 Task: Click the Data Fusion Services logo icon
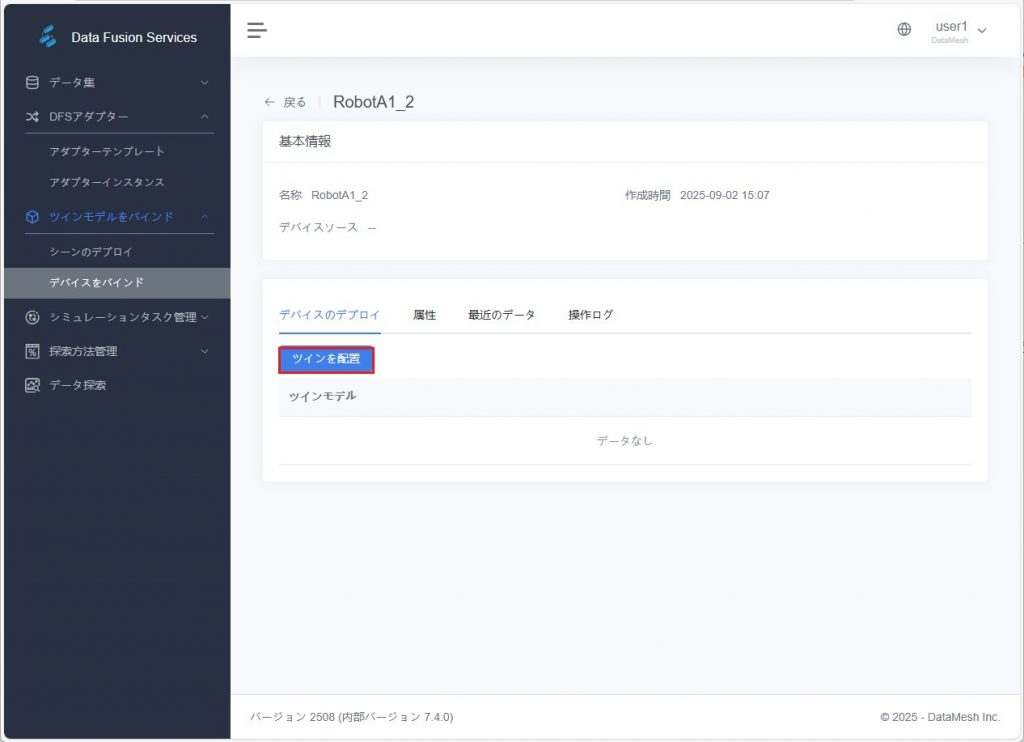48,37
